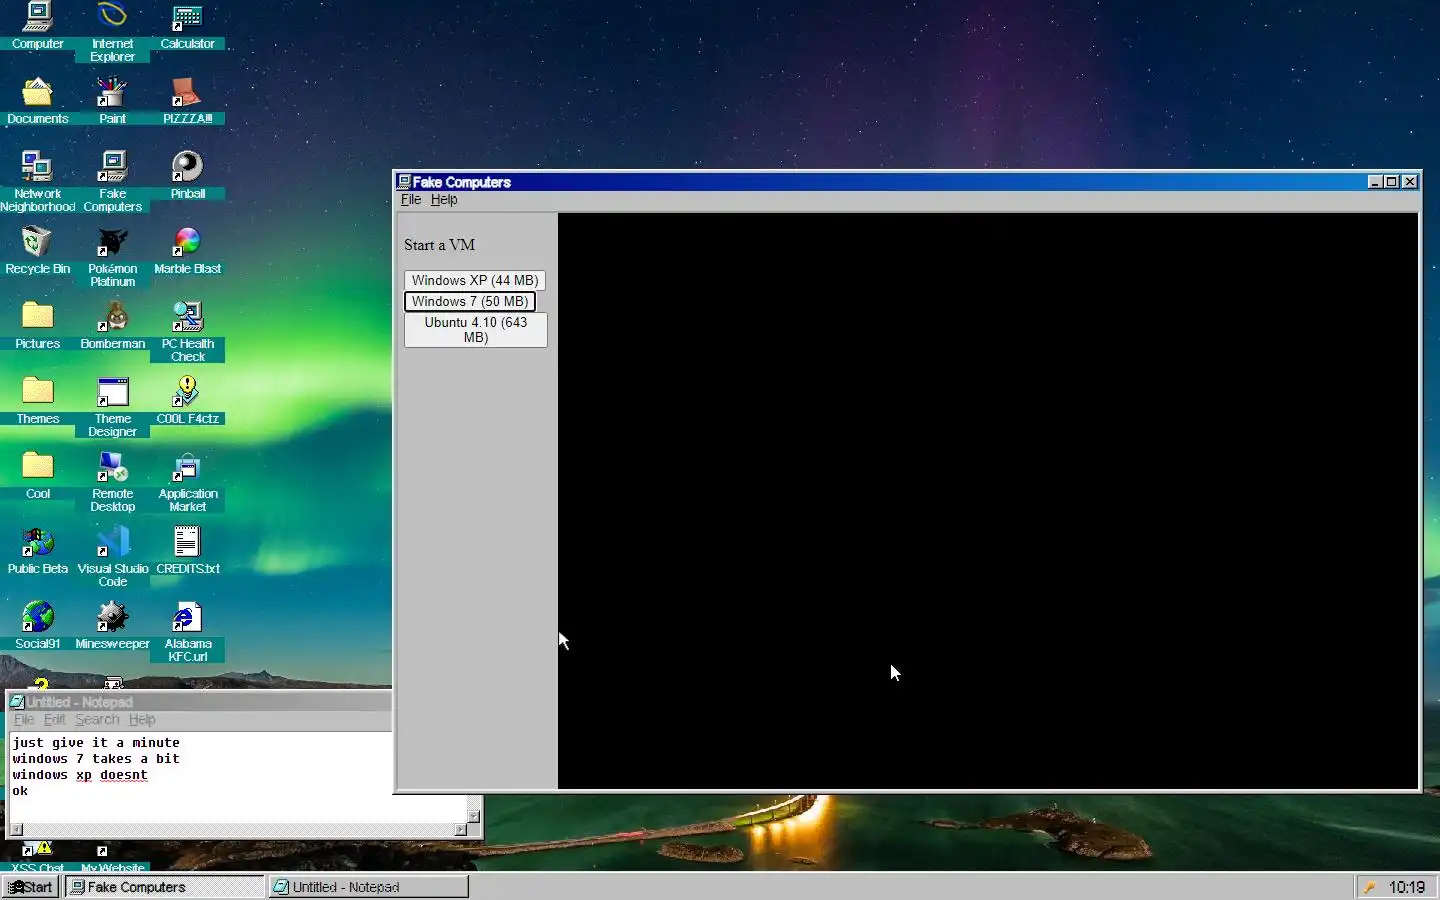Click the tray icon beside the clock
Image resolution: width=1440 pixels, height=900 pixels.
[x=1370, y=887]
